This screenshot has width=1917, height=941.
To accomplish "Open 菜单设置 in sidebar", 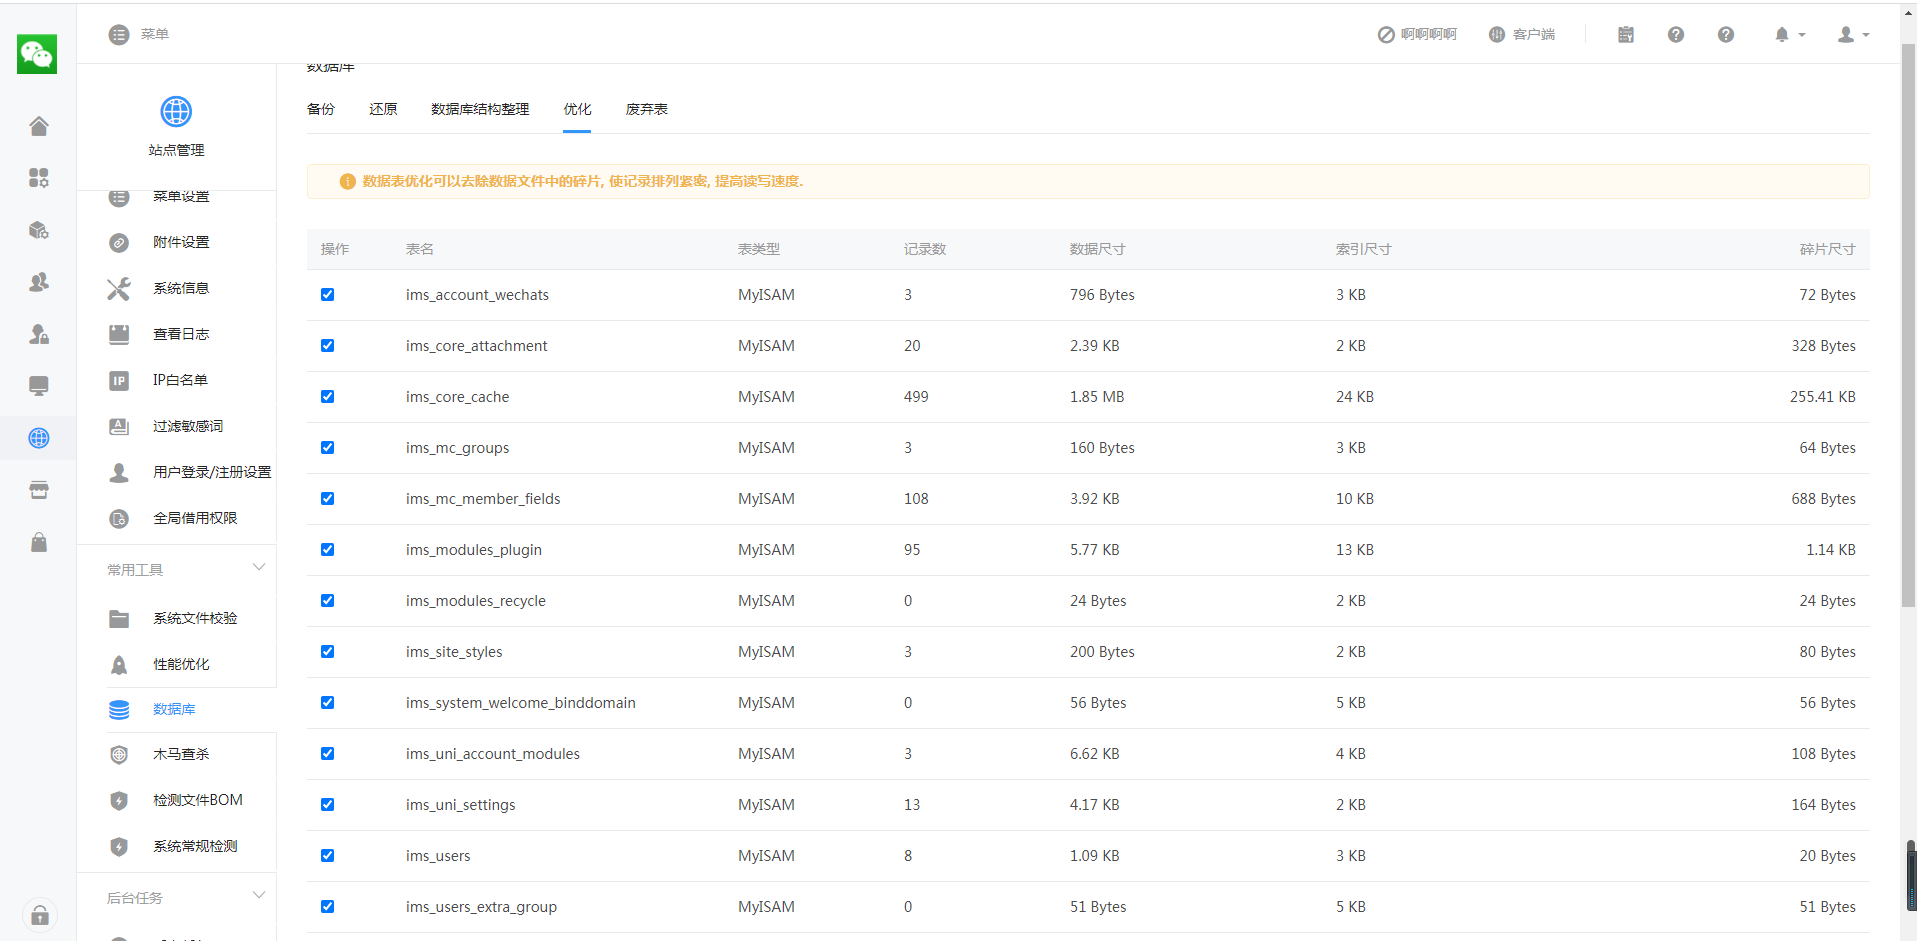I will coord(181,197).
